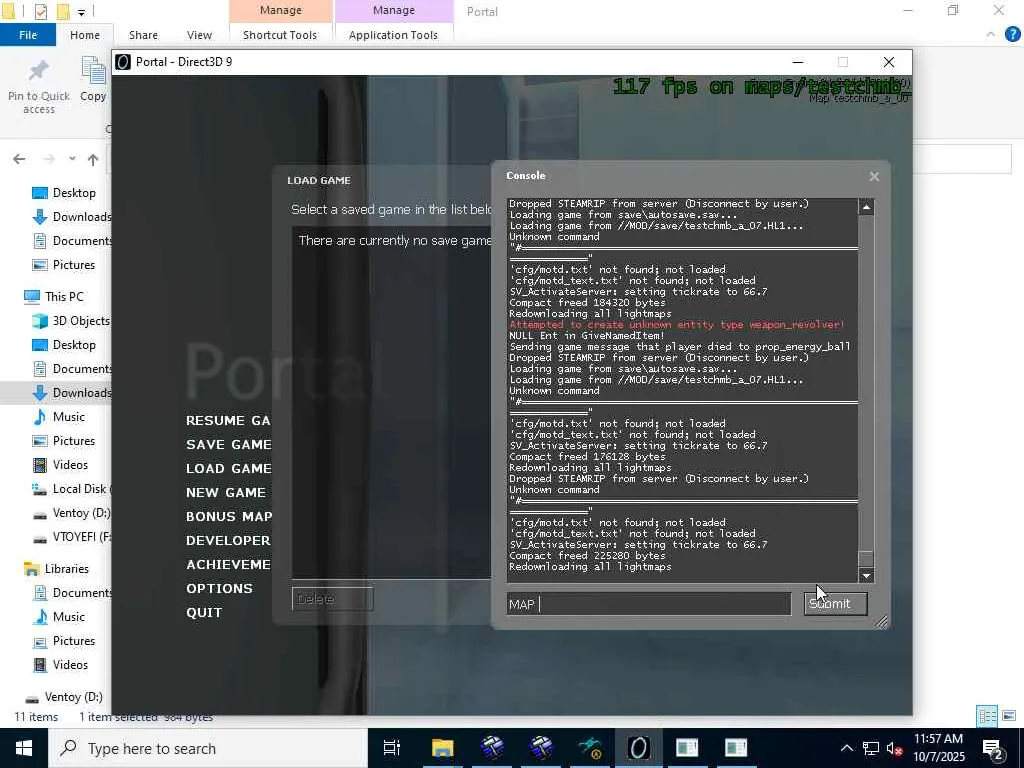Click the Copy icon in File Explorer ribbon

93,71
